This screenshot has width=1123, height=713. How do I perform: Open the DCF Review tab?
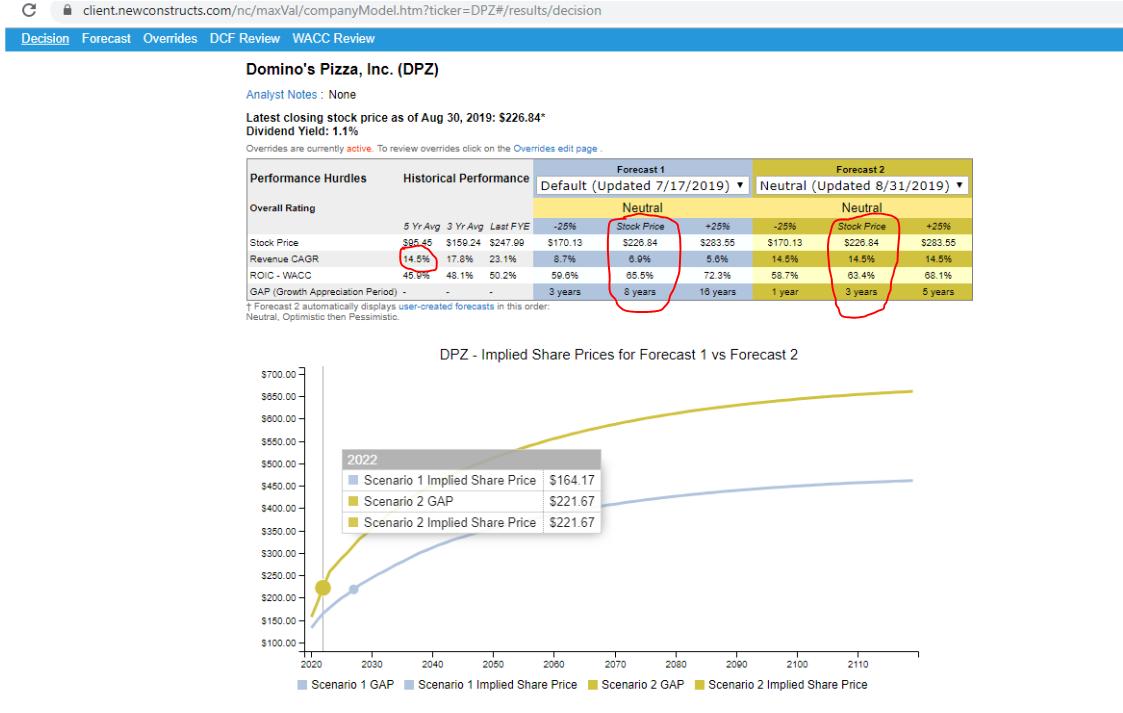244,39
